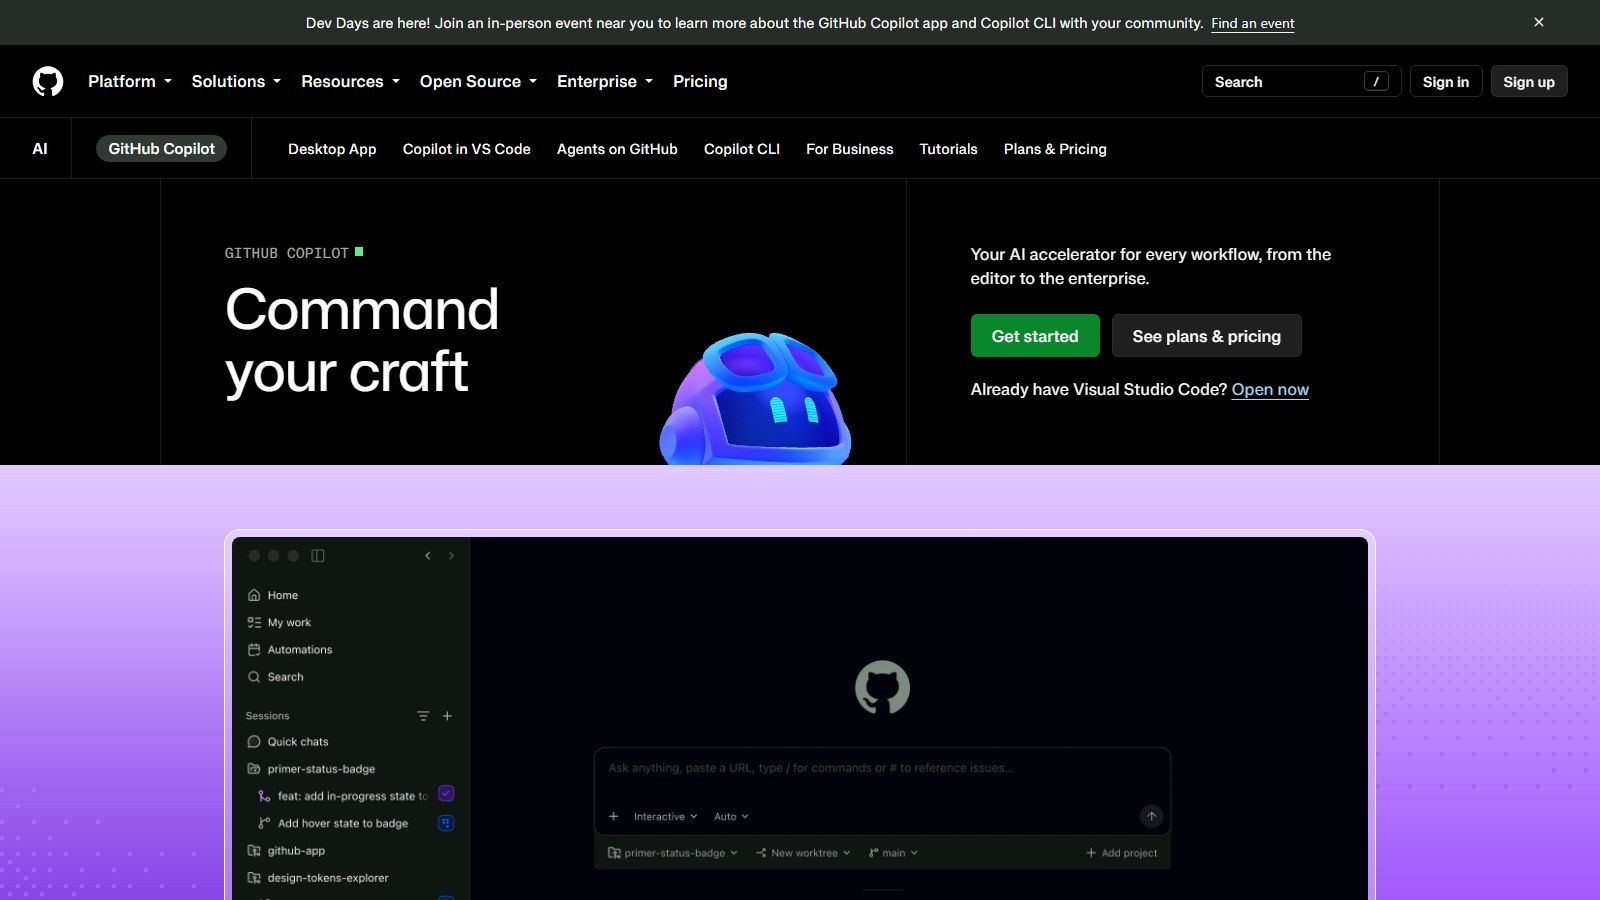Open Plans & Pricing tab
Image resolution: width=1600 pixels, height=900 pixels.
(x=1055, y=149)
